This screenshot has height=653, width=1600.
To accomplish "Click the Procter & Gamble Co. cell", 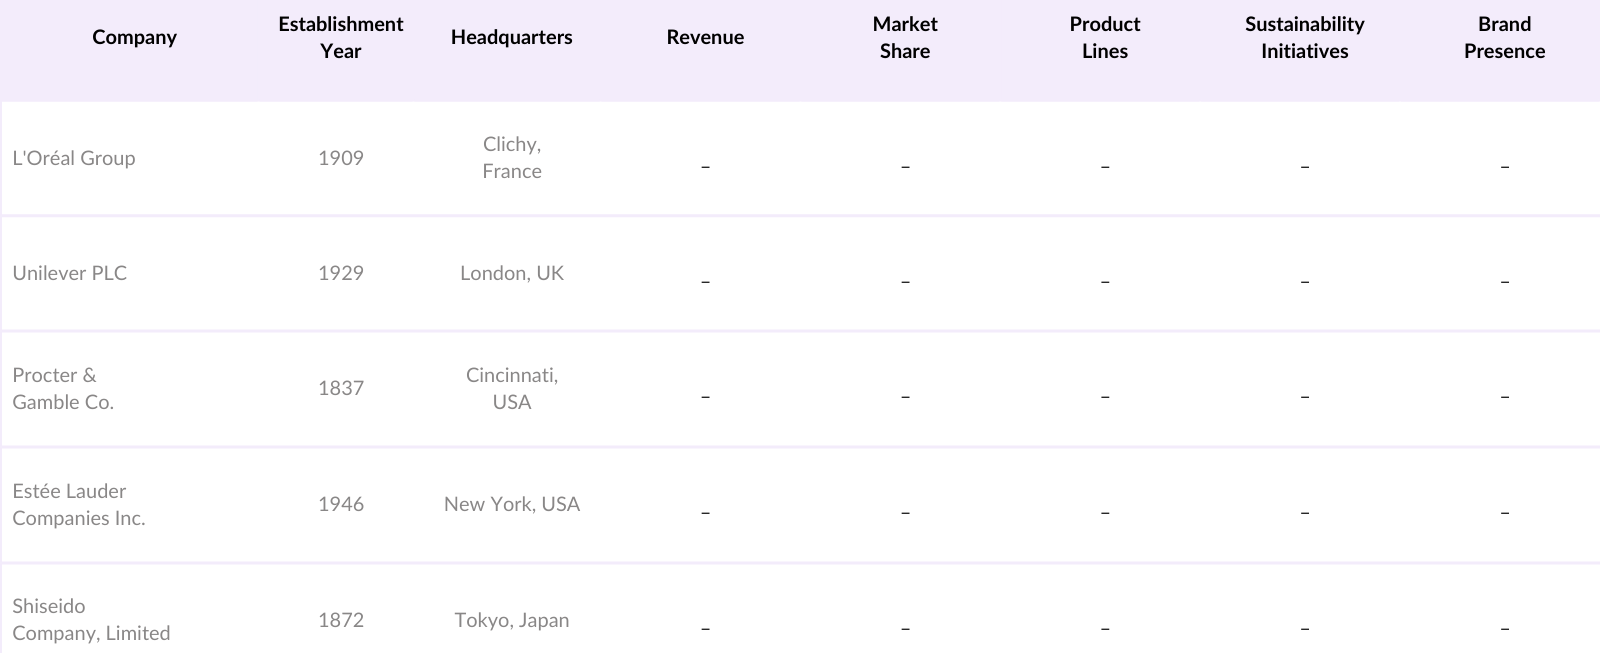I will click(x=63, y=388).
